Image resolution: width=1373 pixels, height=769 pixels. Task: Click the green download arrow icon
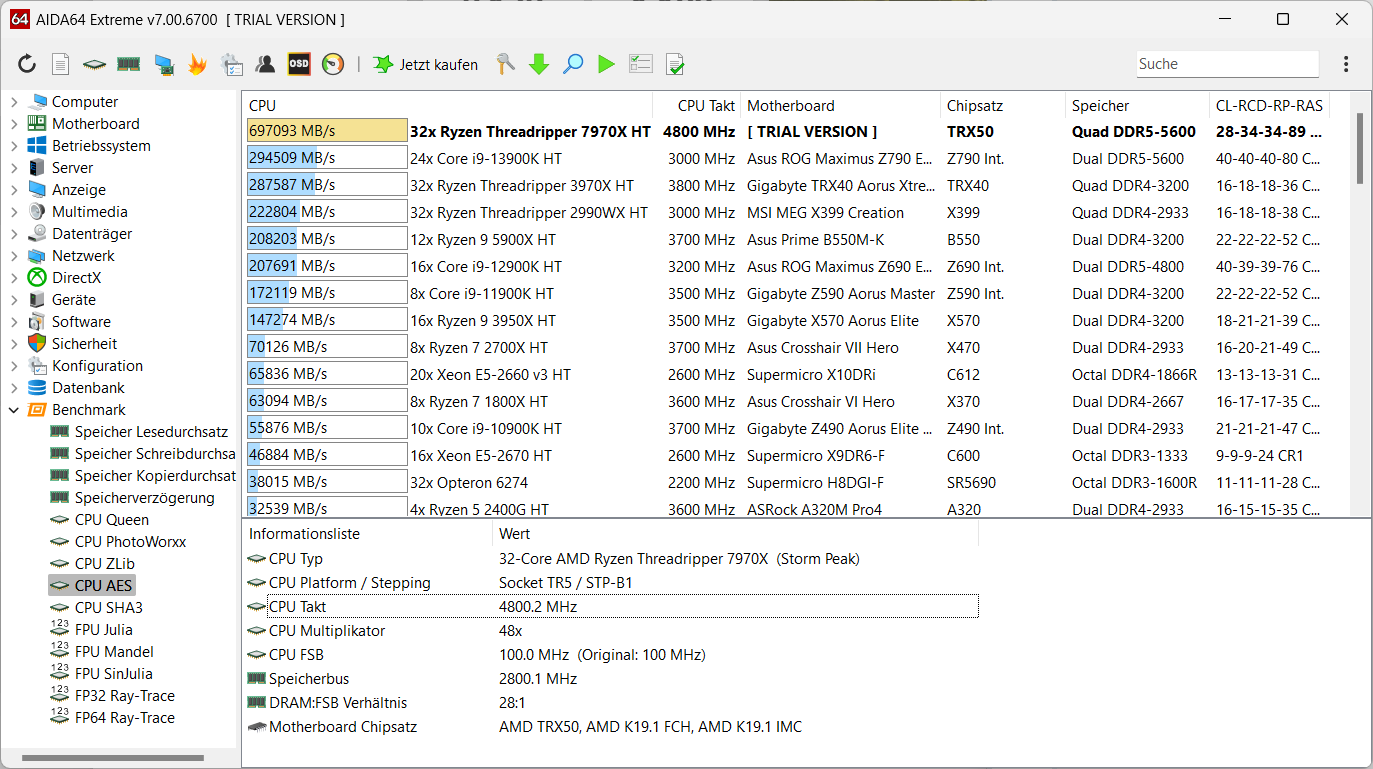539,64
